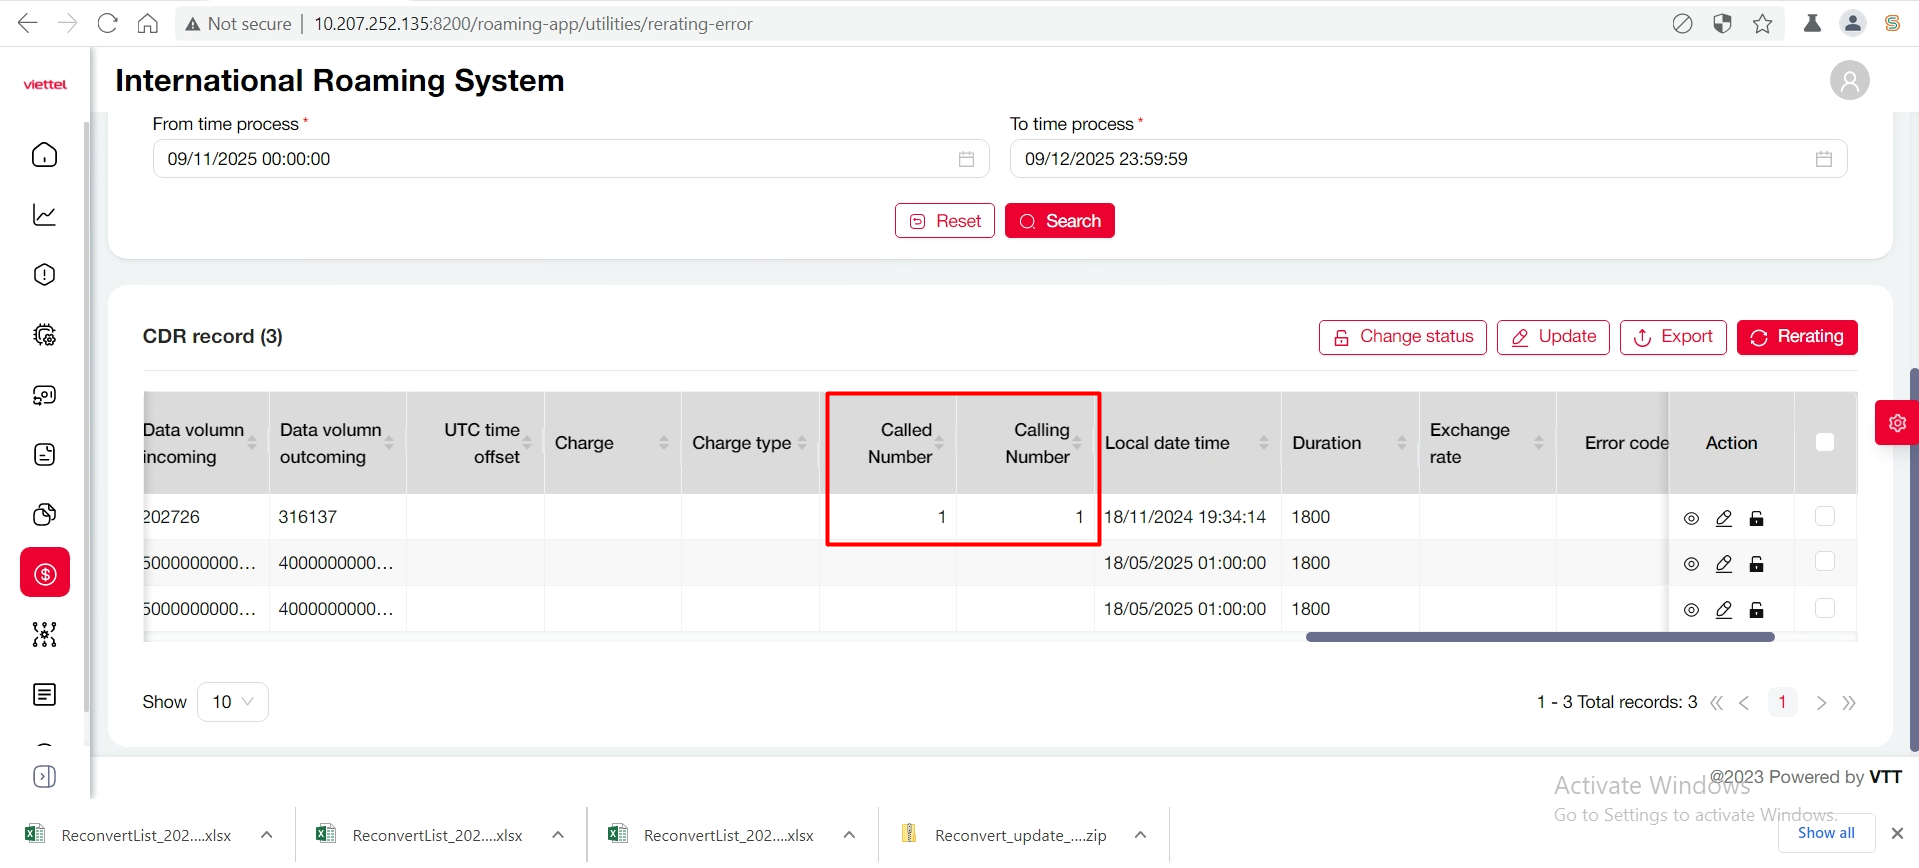Open the line chart icon in sidebar
This screenshot has width=1919, height=868.
[x=44, y=215]
